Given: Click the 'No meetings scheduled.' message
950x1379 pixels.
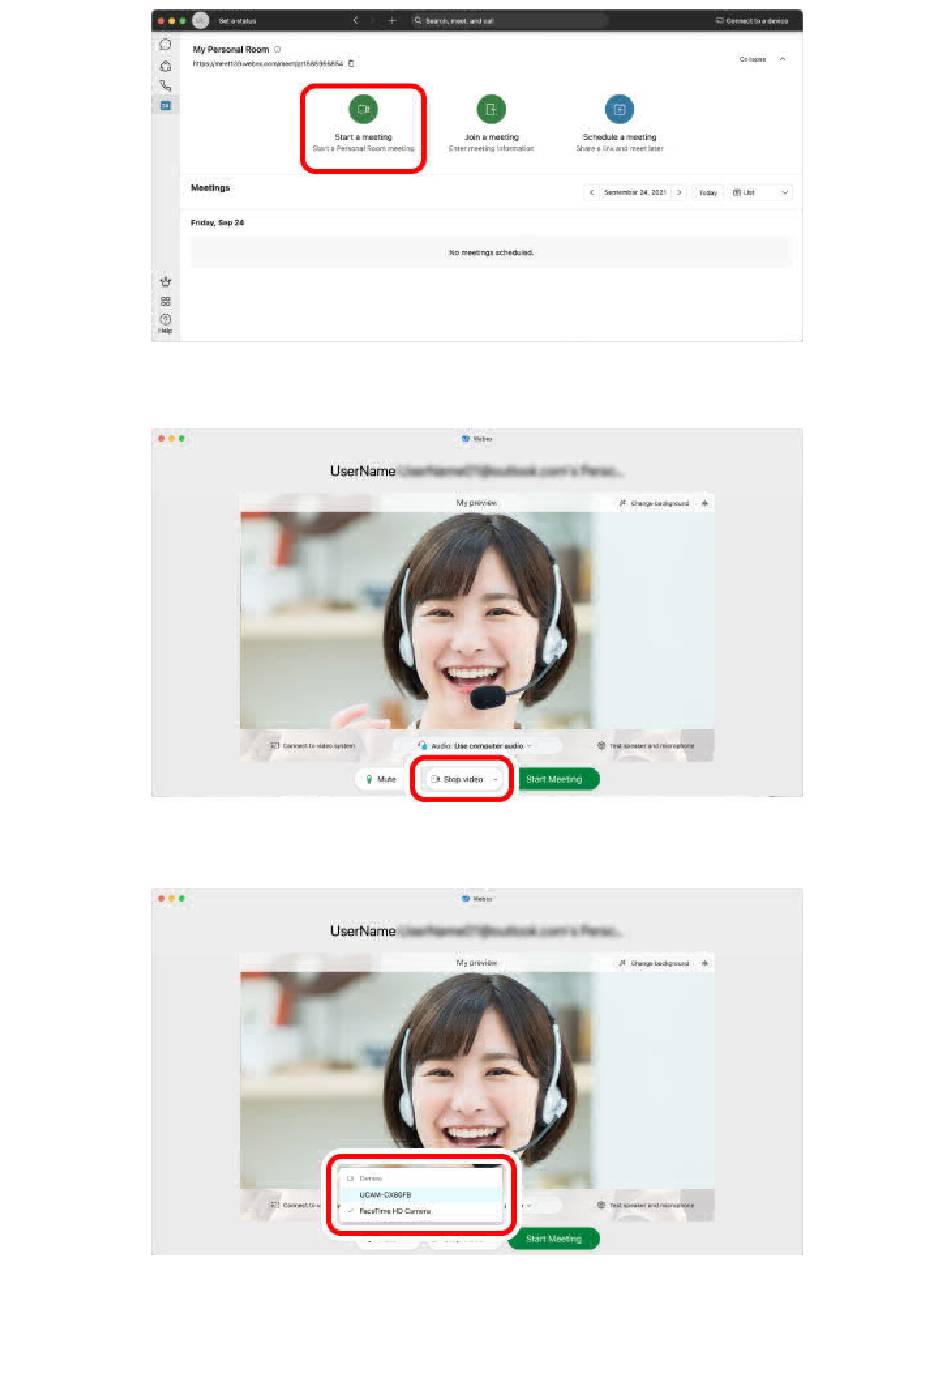Looking at the screenshot, I should (x=491, y=253).
